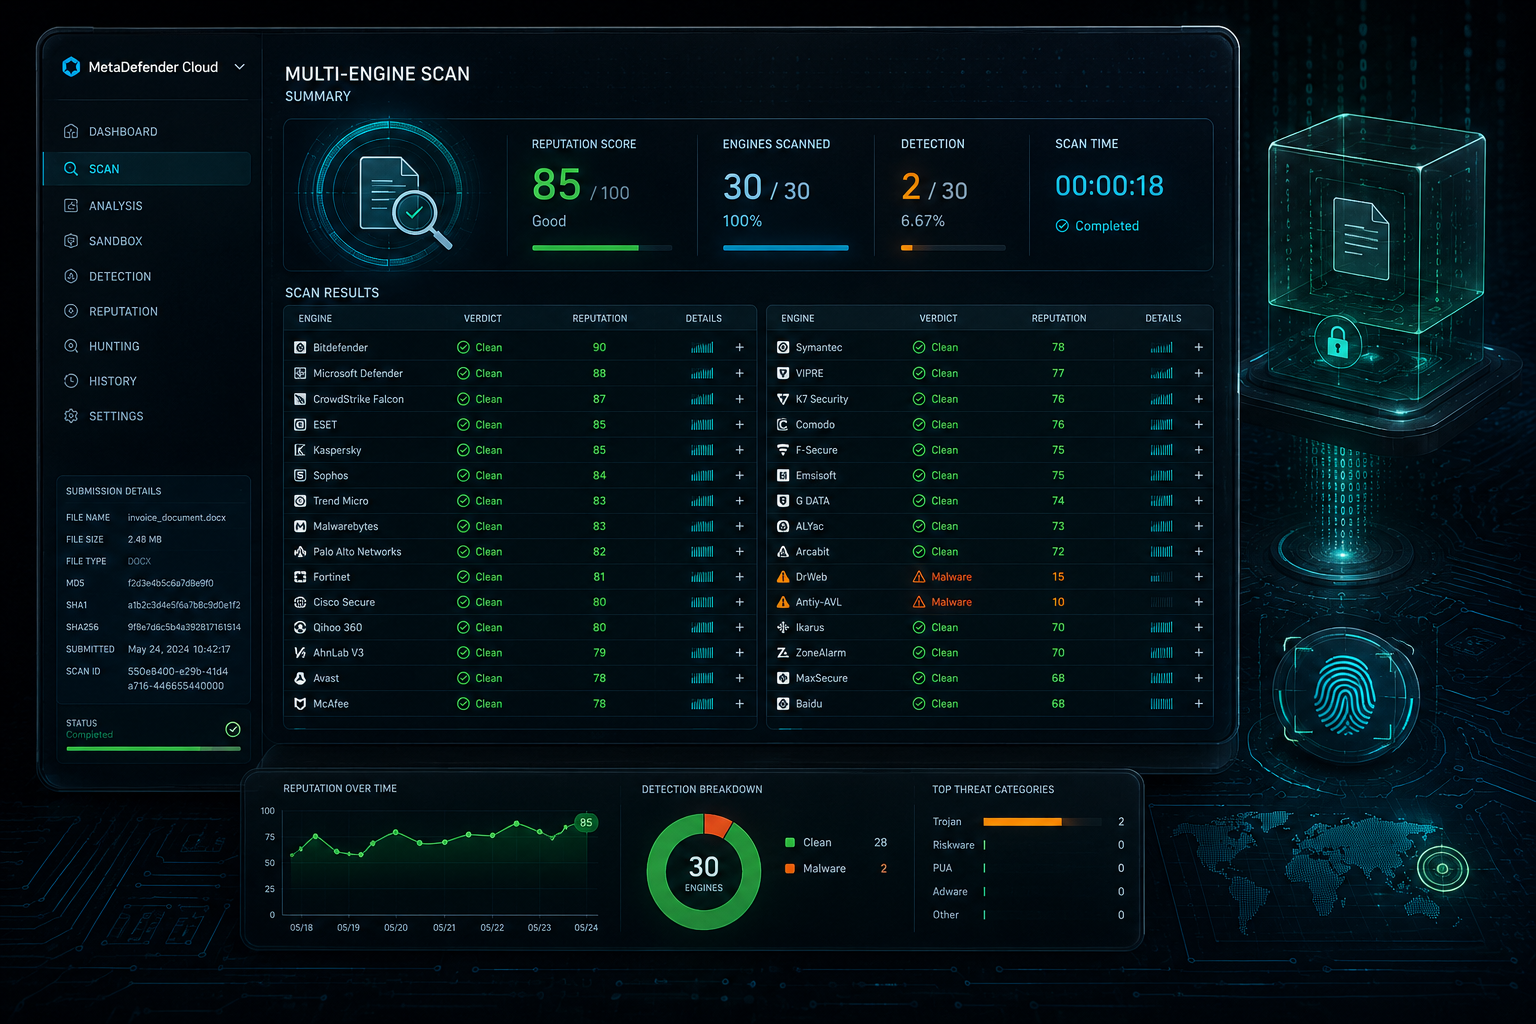Expand the Baidu row details
Viewport: 1536px width, 1024px height.
tap(1199, 704)
